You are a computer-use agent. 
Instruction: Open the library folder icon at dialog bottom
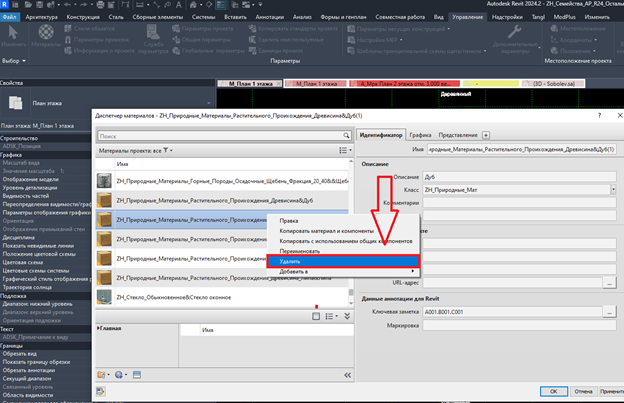101,375
